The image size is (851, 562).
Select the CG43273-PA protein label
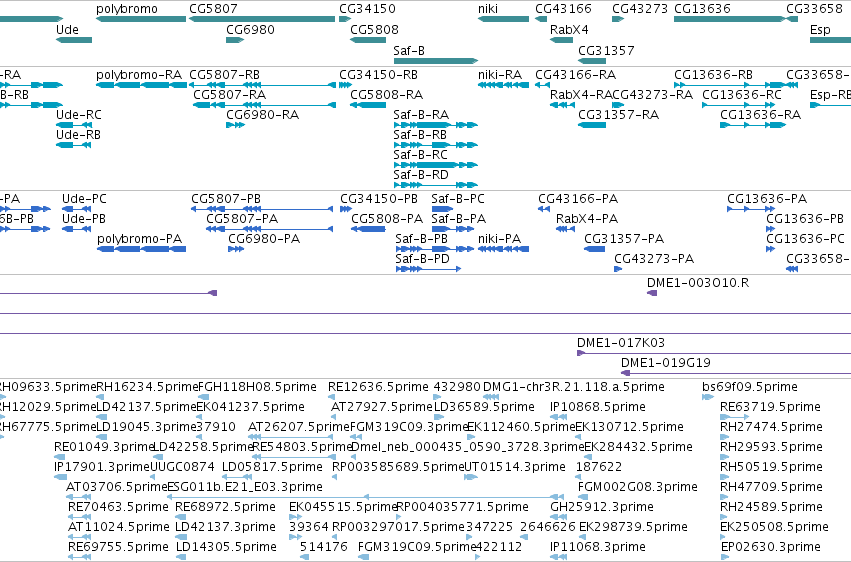654,259
